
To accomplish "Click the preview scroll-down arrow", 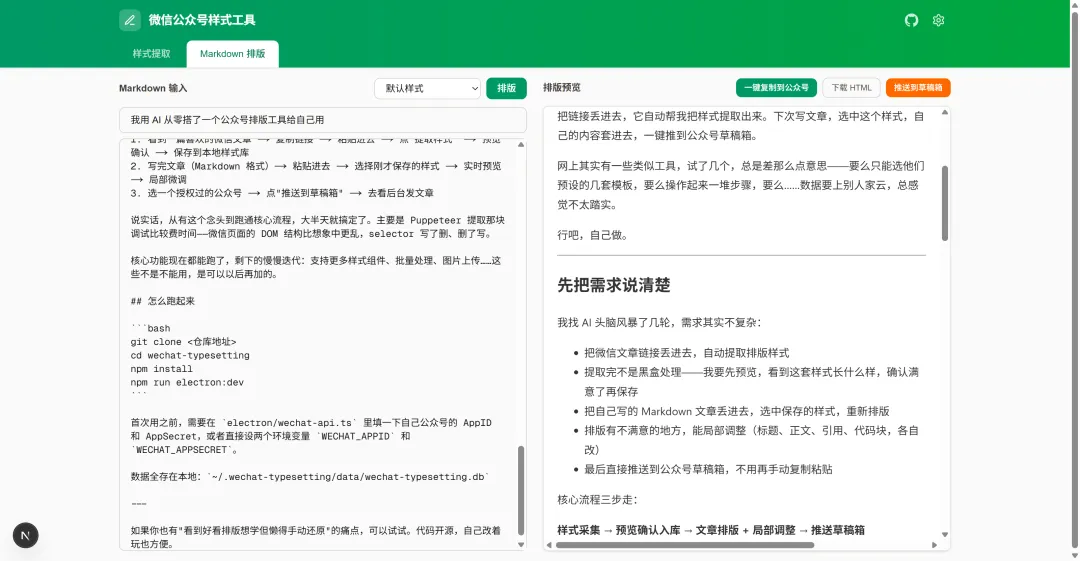I will click(x=945, y=534).
